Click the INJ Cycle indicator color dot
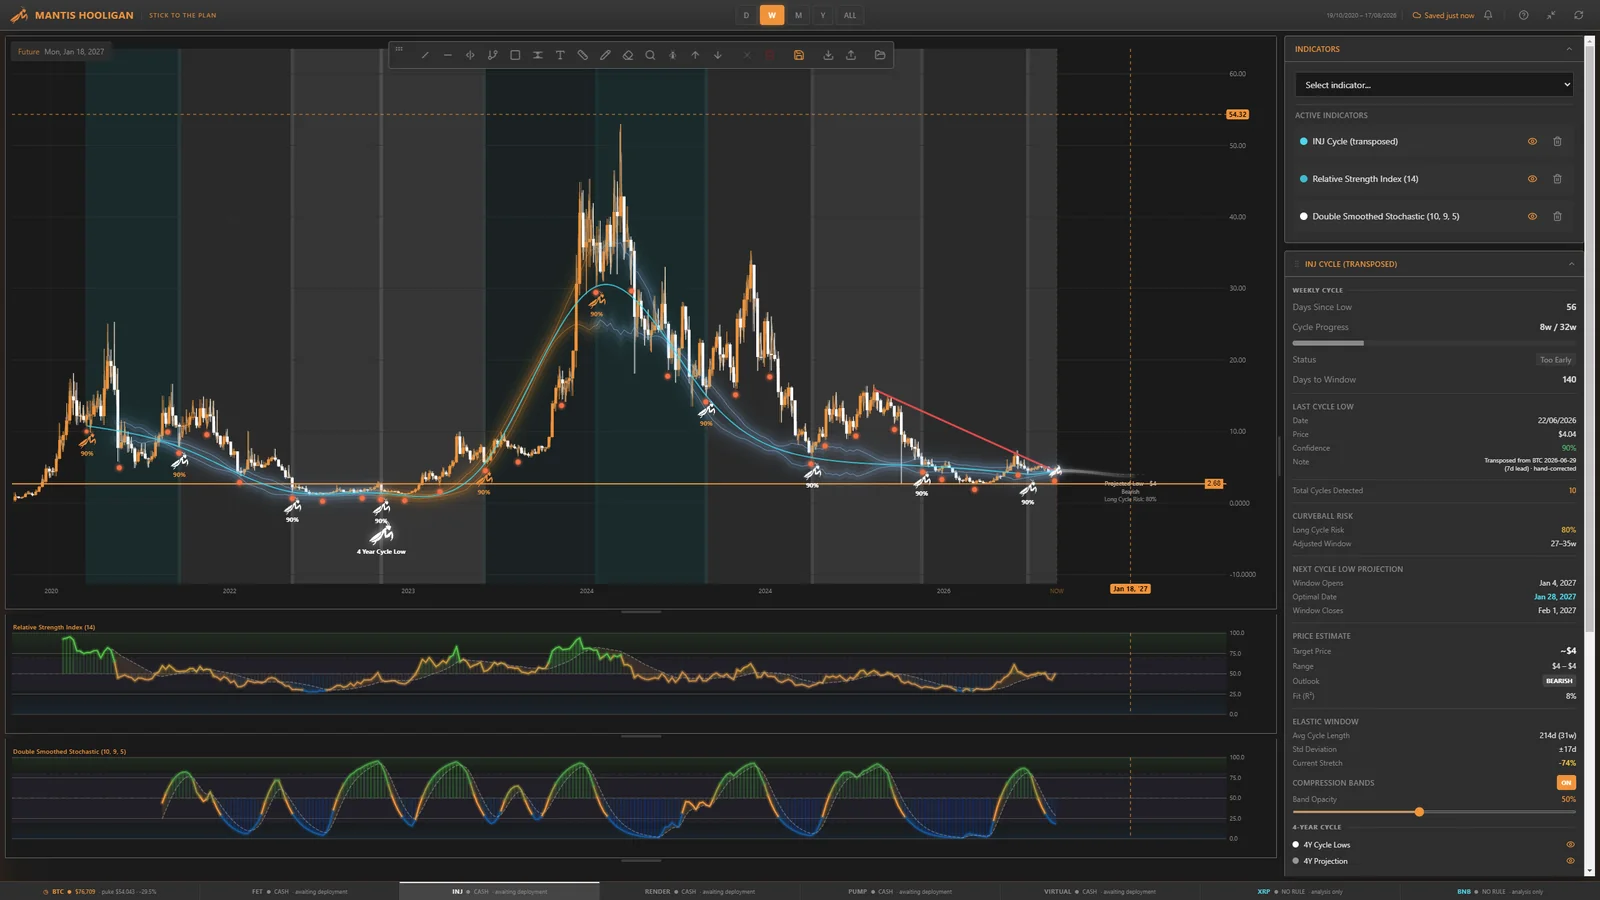Image resolution: width=1600 pixels, height=900 pixels. coord(1303,141)
